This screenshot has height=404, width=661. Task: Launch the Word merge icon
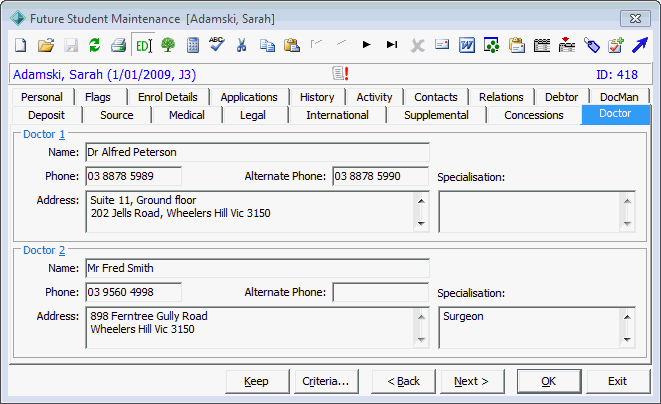(x=467, y=45)
